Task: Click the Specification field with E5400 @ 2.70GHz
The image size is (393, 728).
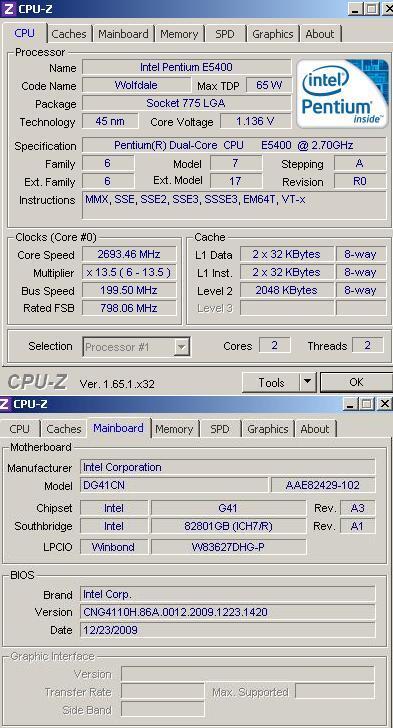Action: tap(234, 145)
